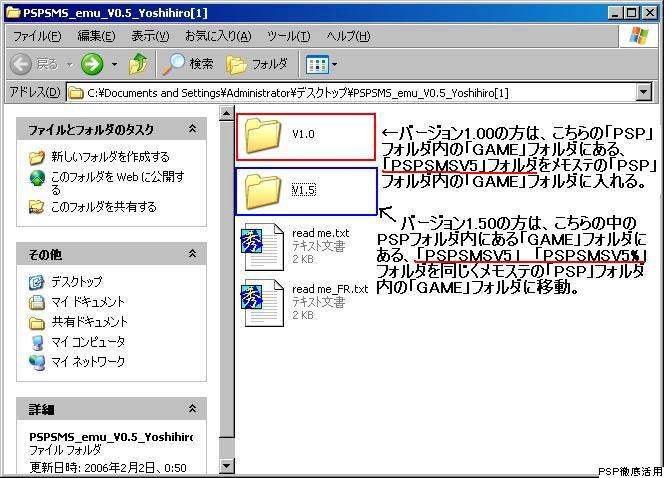664x478 pixels.
Task: Click 新しいフォルダを作成する link
Action: click(110, 157)
